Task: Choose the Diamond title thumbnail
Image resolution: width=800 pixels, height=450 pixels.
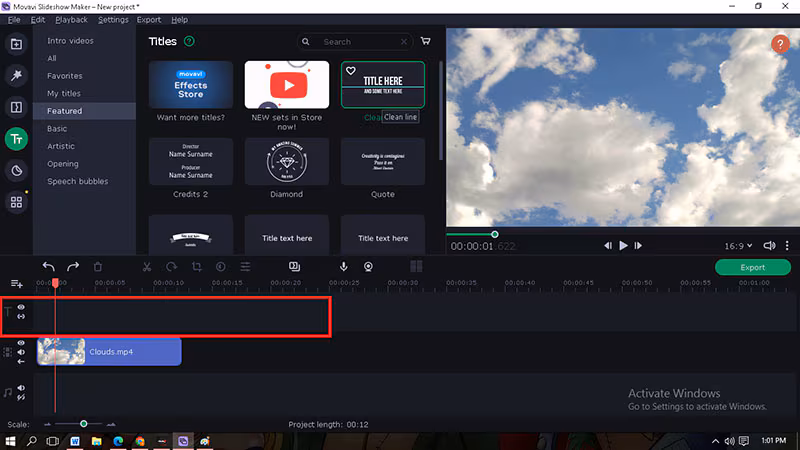Action: (287, 162)
